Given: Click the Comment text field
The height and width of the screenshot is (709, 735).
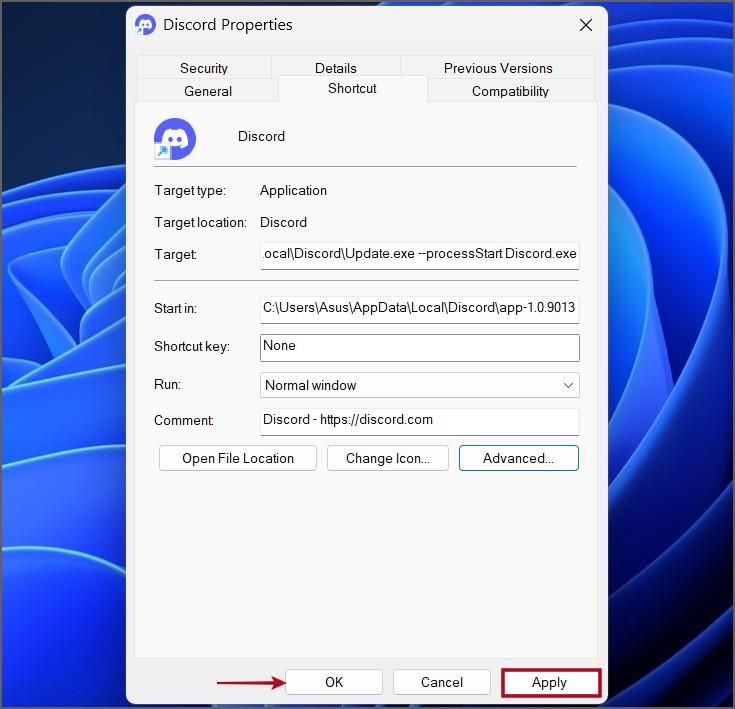Looking at the screenshot, I should [x=420, y=421].
